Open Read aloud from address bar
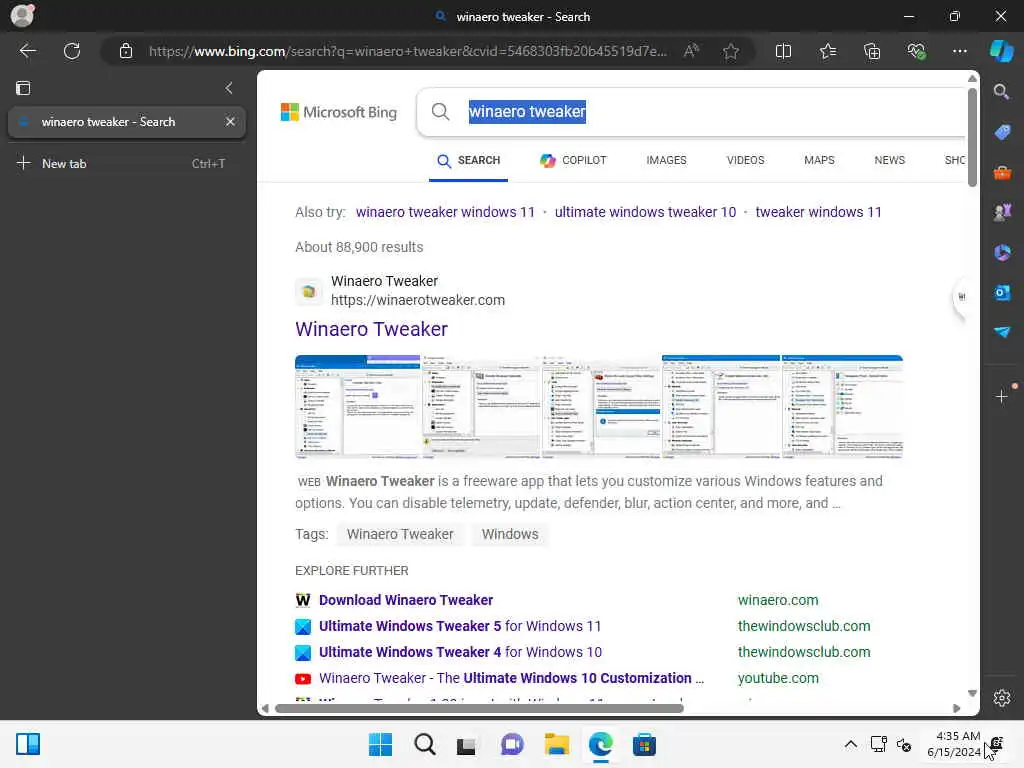 tap(691, 51)
